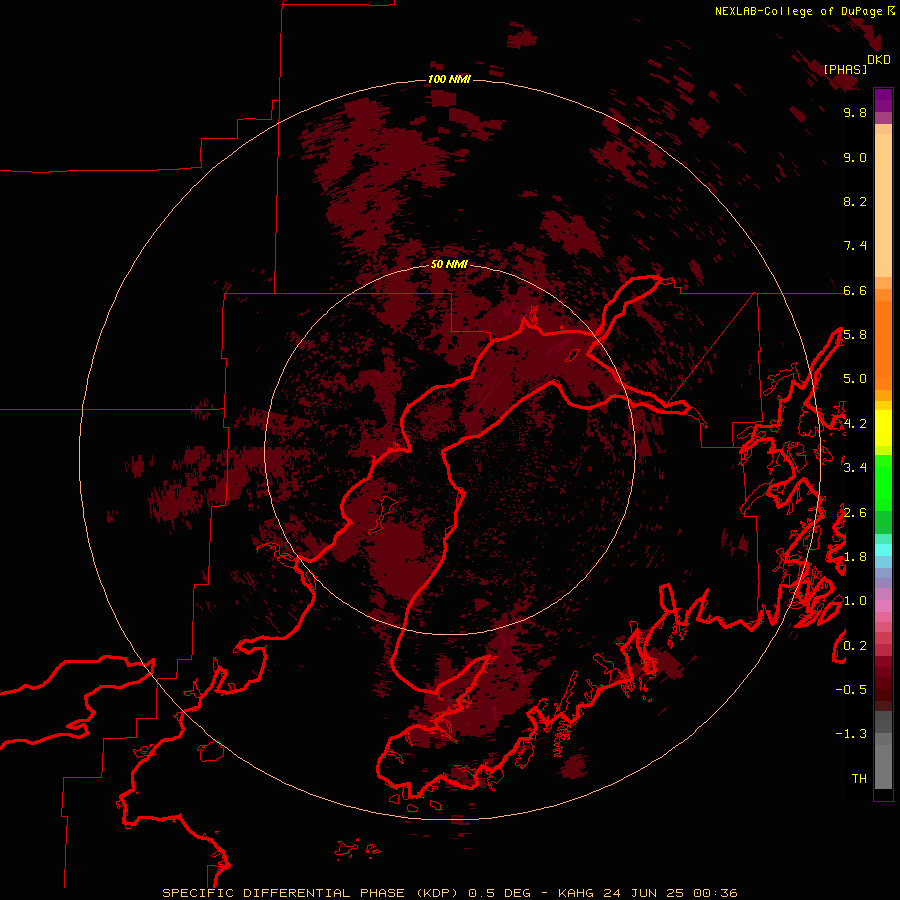This screenshot has width=900, height=900.
Task: Select the 5.8 value on the color scale
Action: (x=855, y=335)
